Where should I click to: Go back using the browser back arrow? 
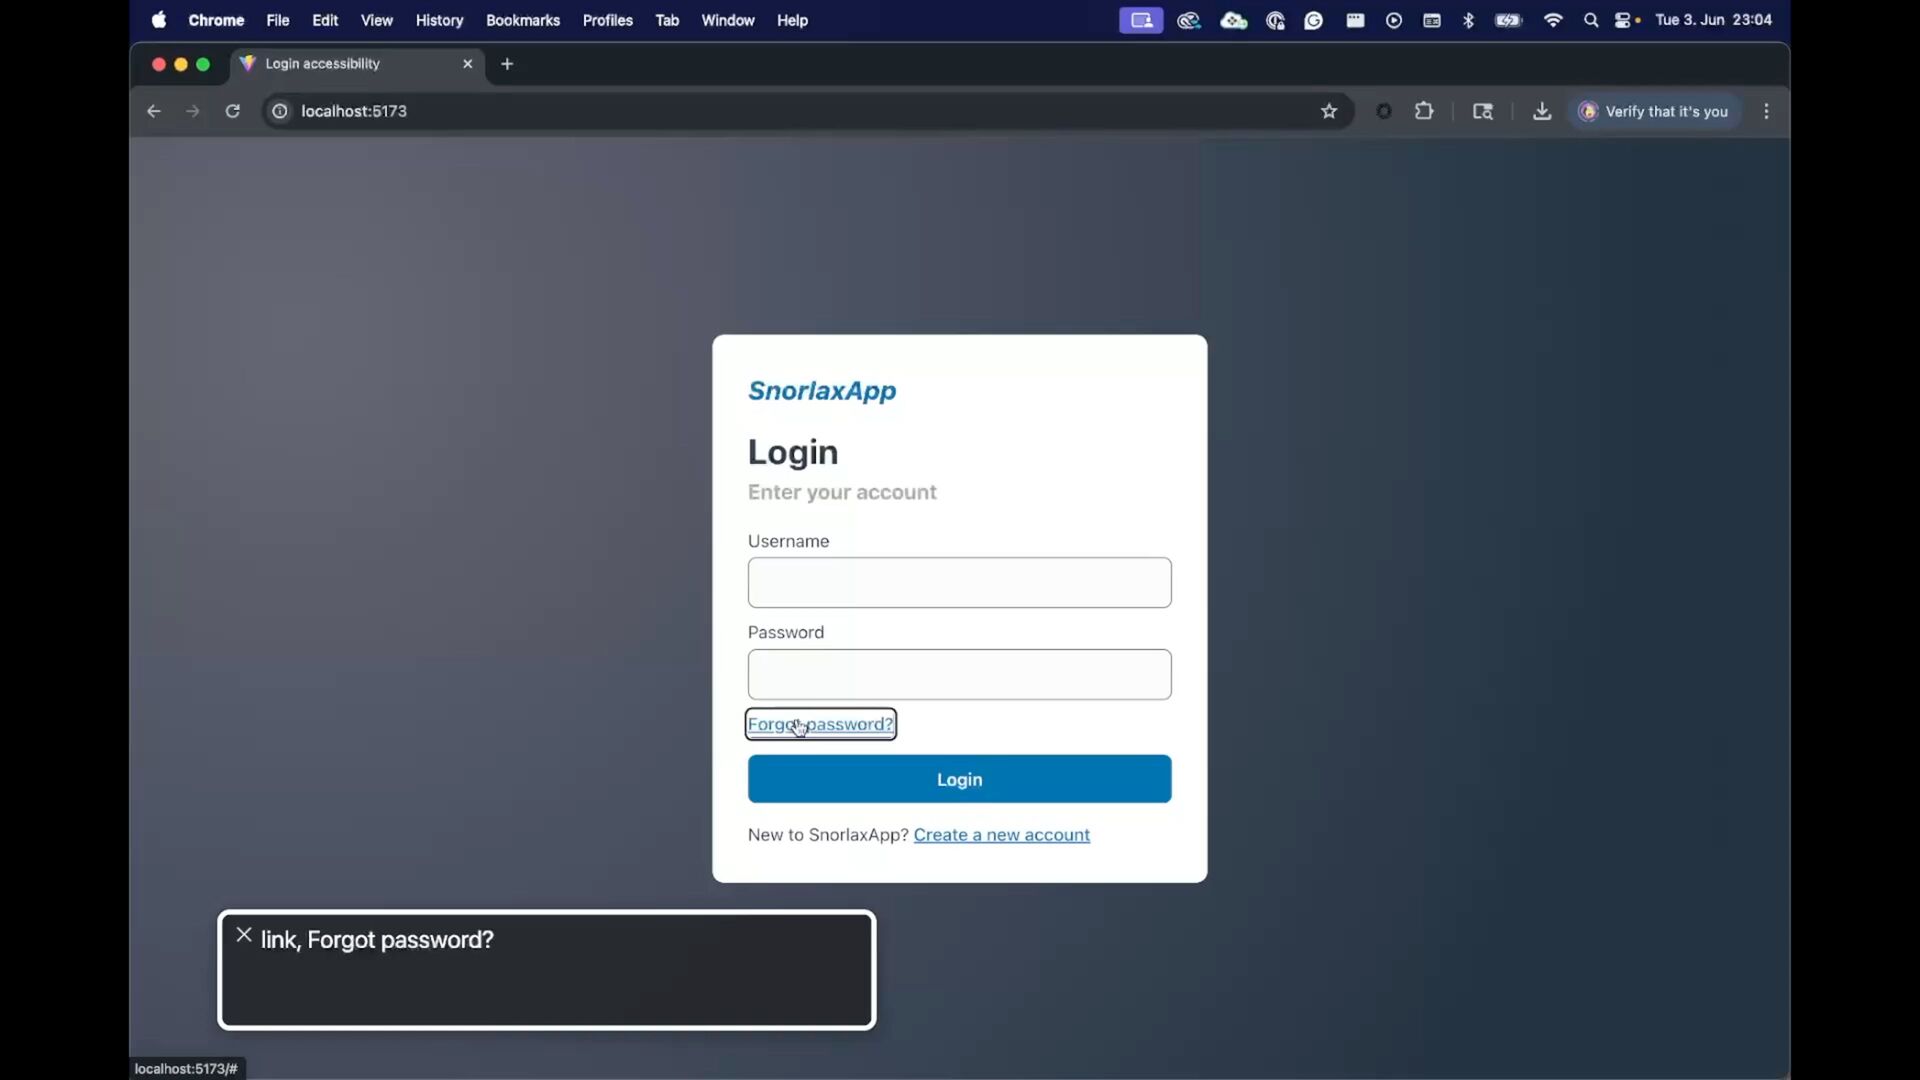(153, 111)
